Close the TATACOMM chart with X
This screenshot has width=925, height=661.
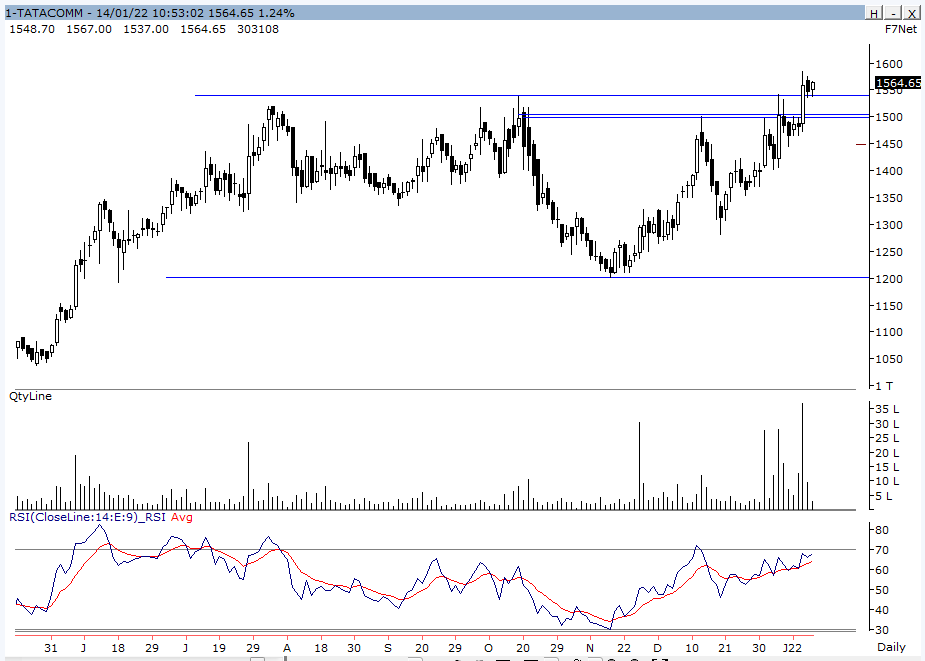click(913, 13)
